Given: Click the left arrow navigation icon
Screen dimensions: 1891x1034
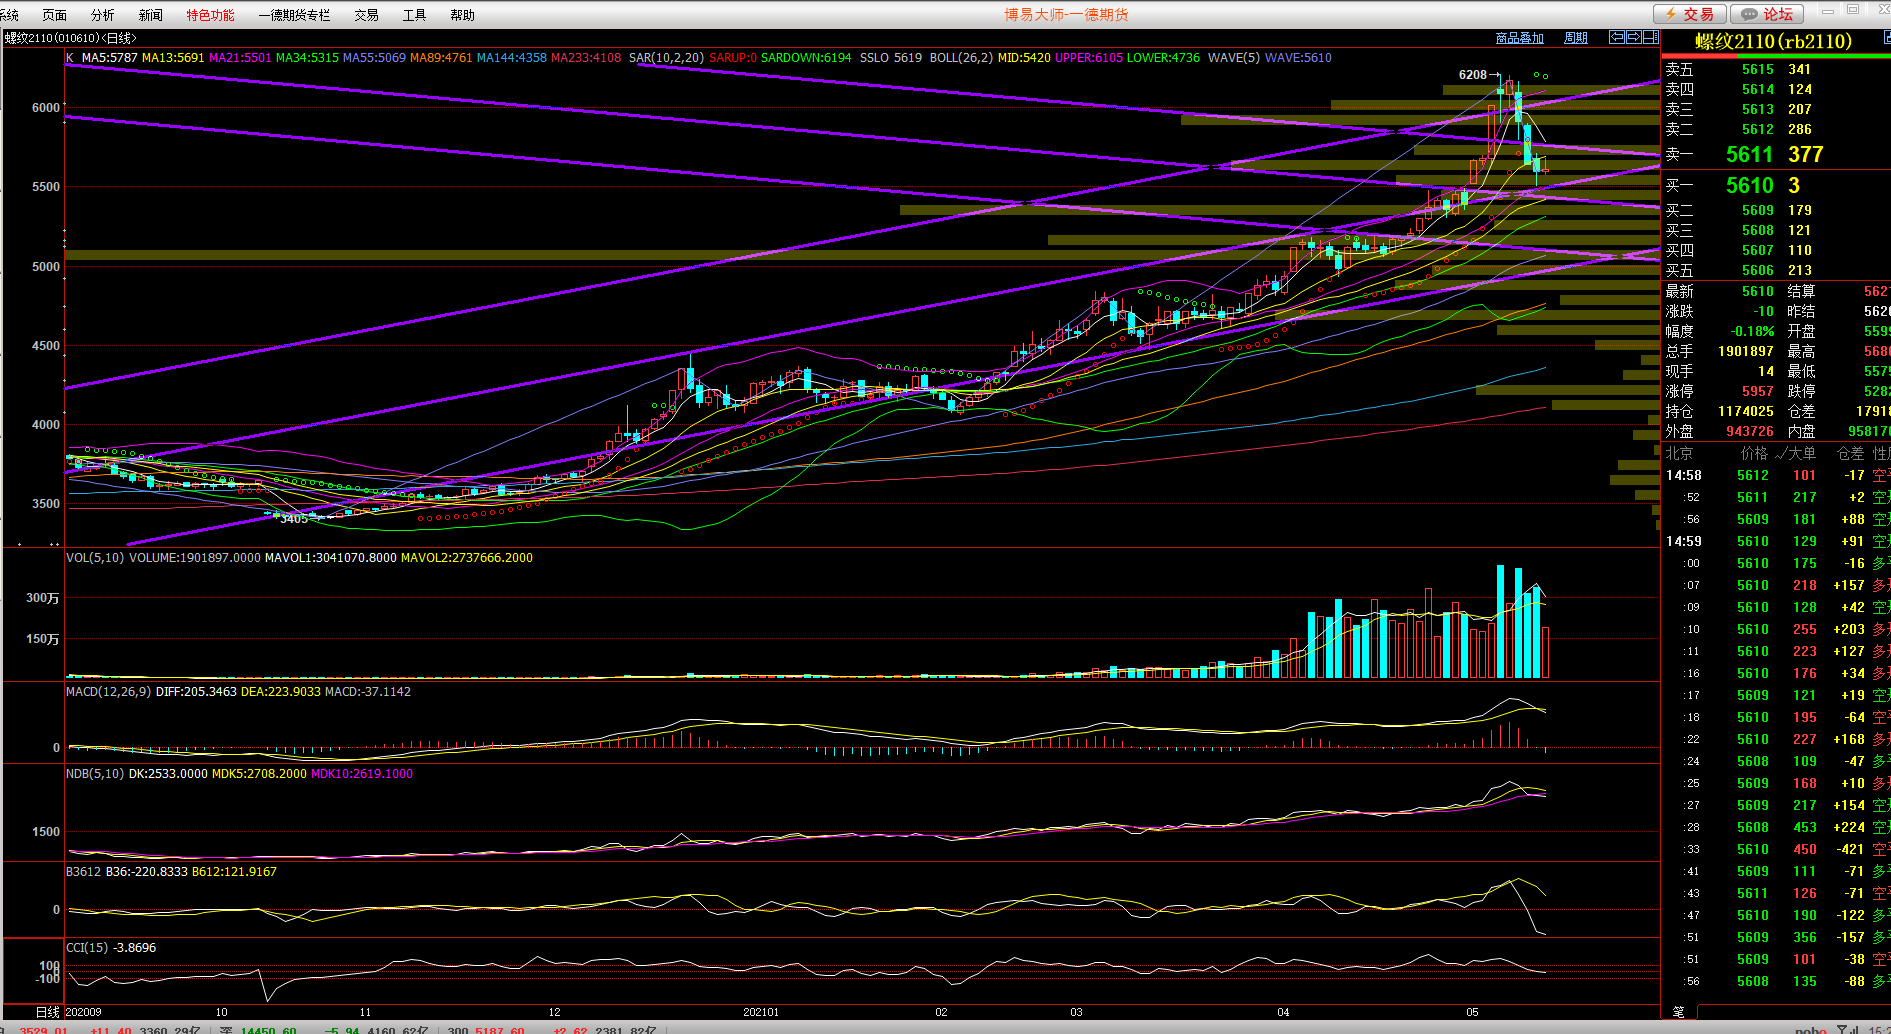Looking at the screenshot, I should tap(1617, 37).
